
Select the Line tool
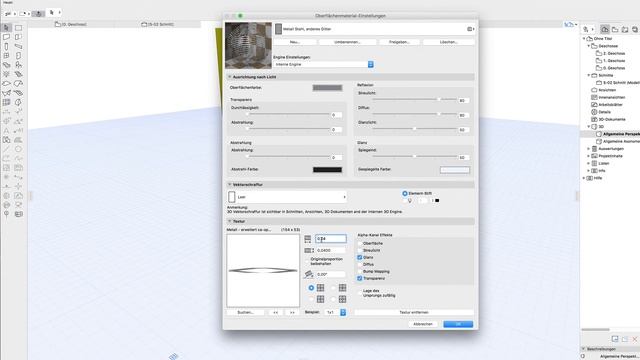pos(7,149)
